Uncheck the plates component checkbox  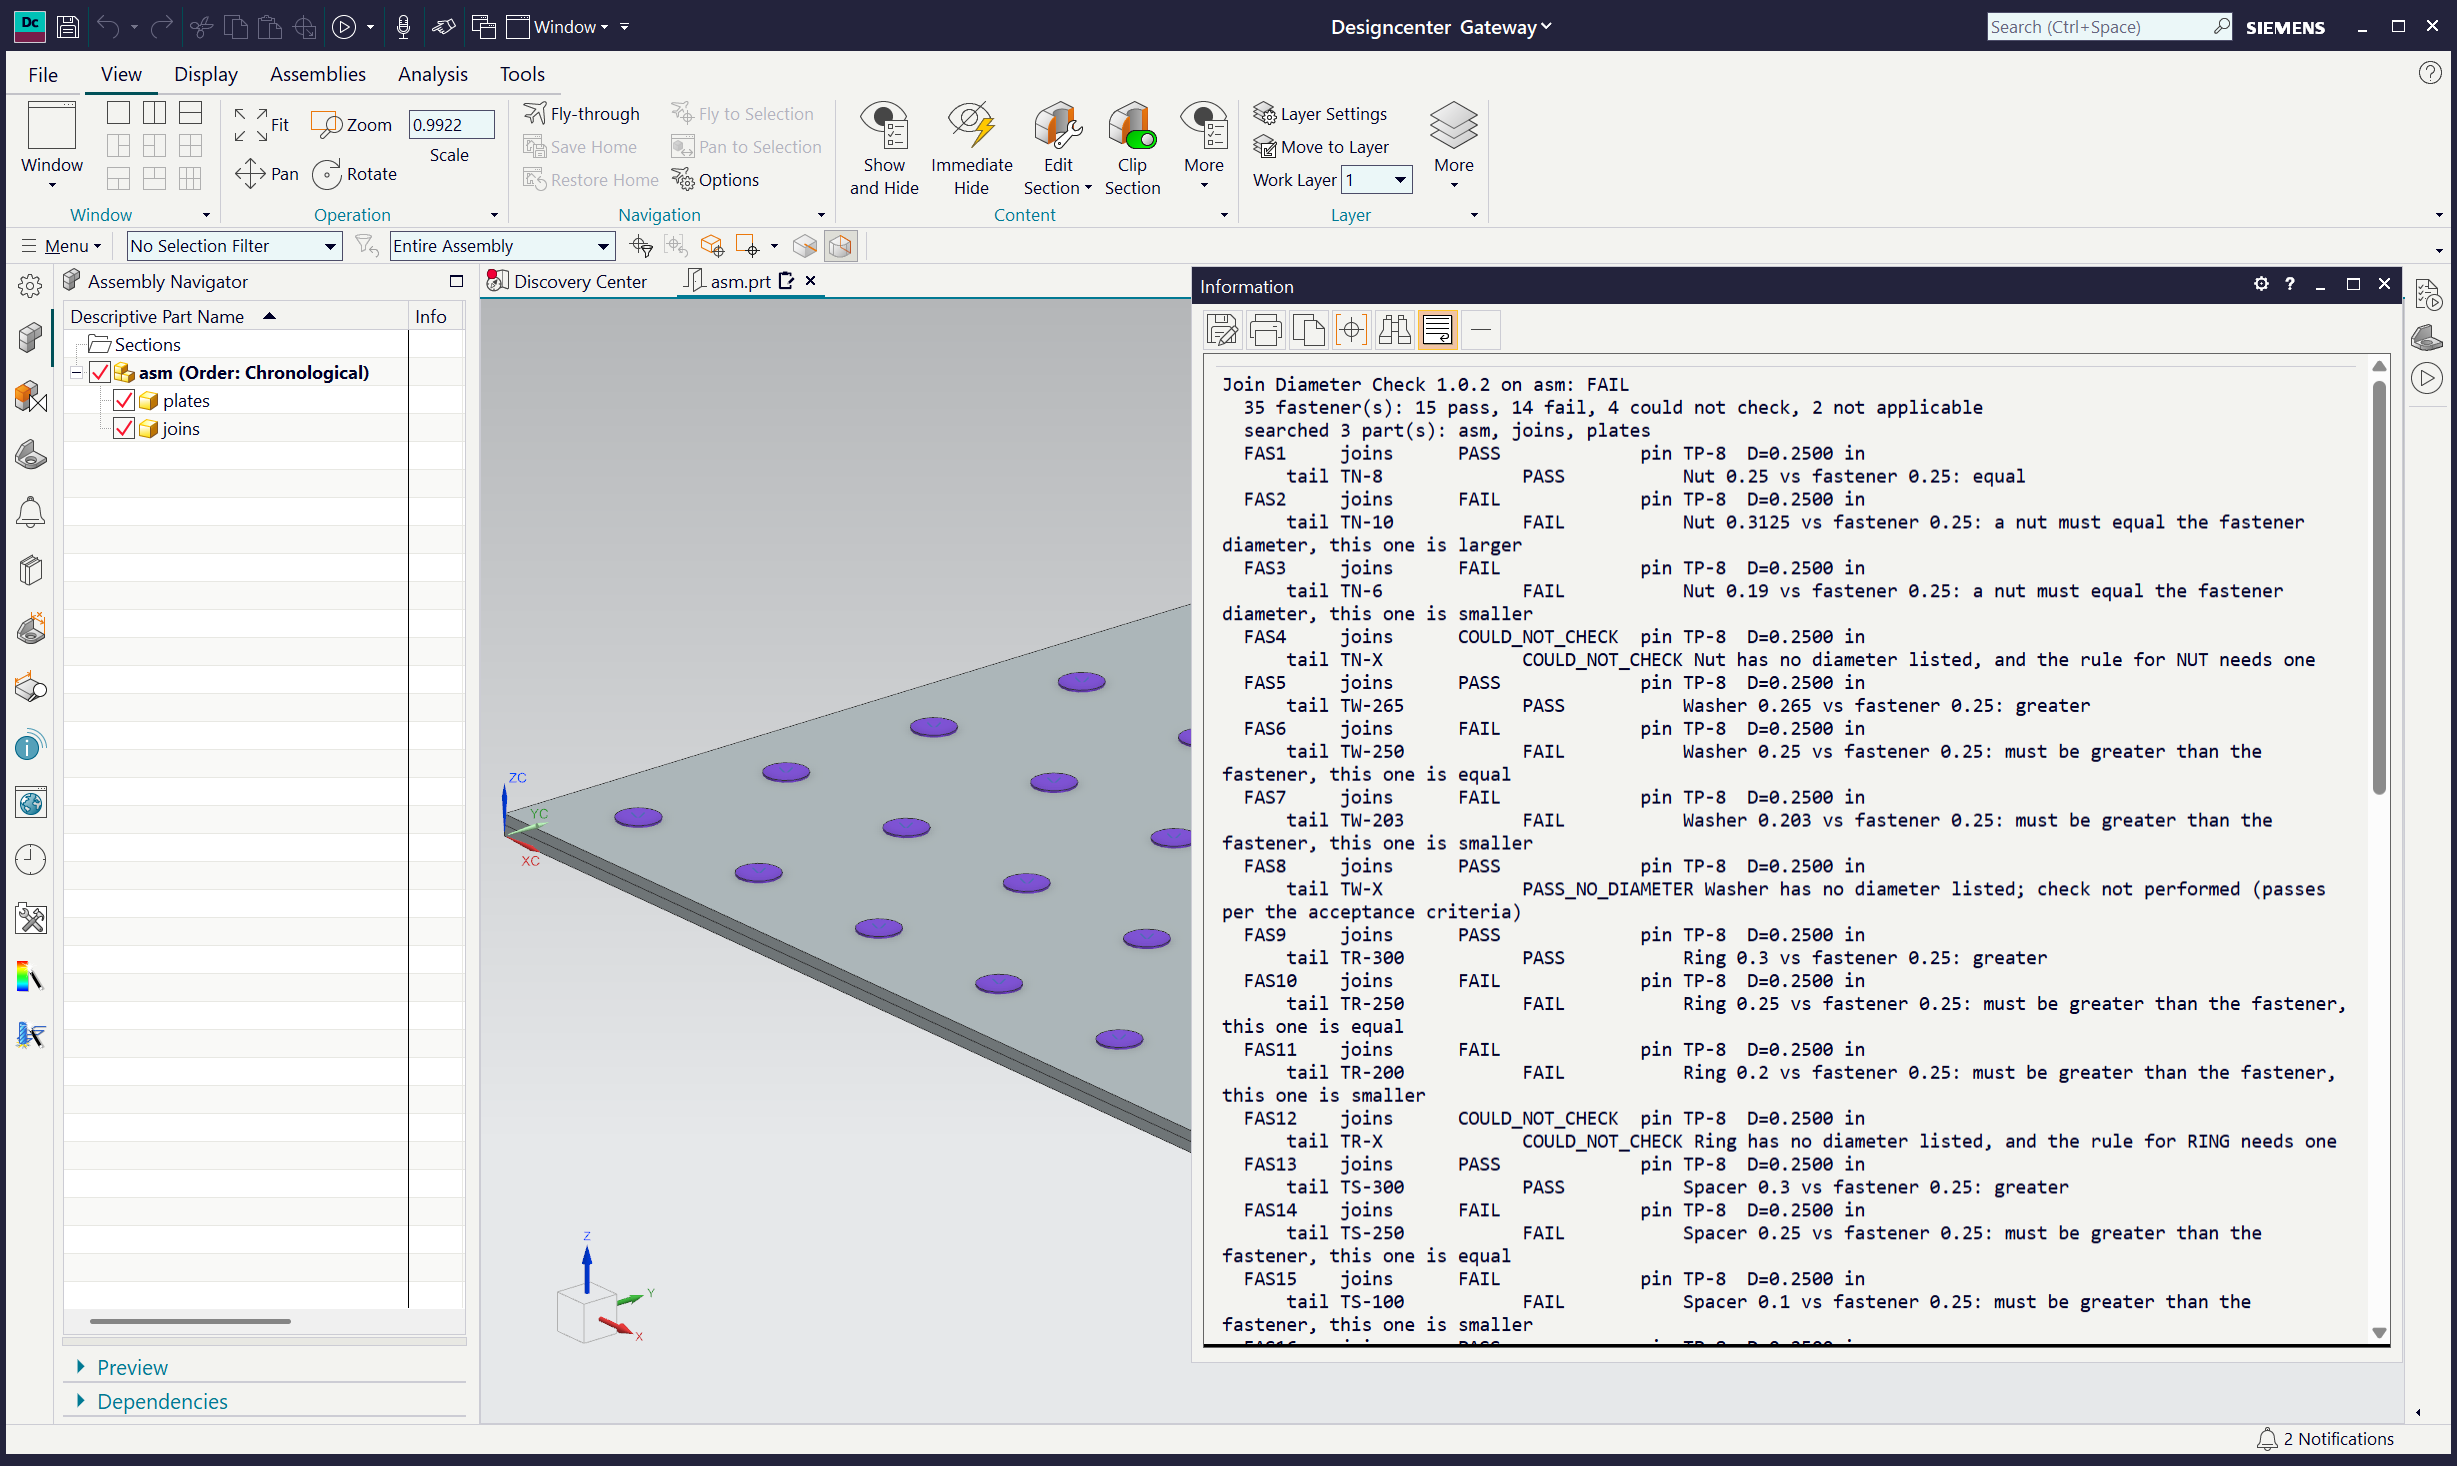[124, 401]
